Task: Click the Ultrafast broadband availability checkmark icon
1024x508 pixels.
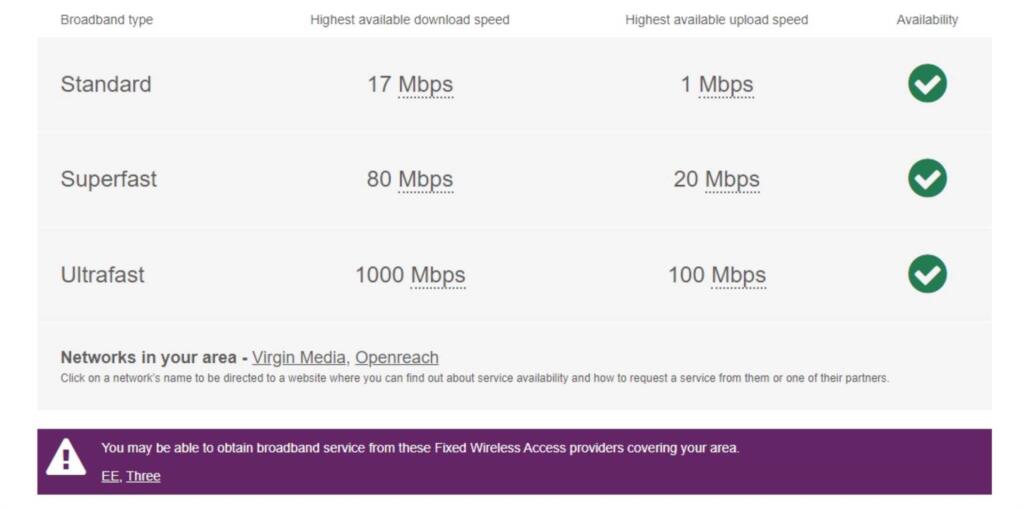Action: click(927, 274)
